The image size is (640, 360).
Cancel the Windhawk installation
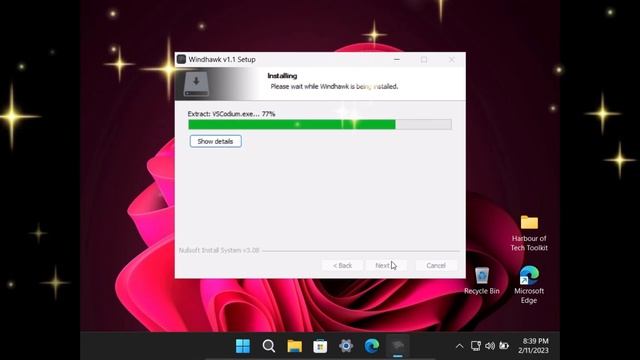coord(436,265)
